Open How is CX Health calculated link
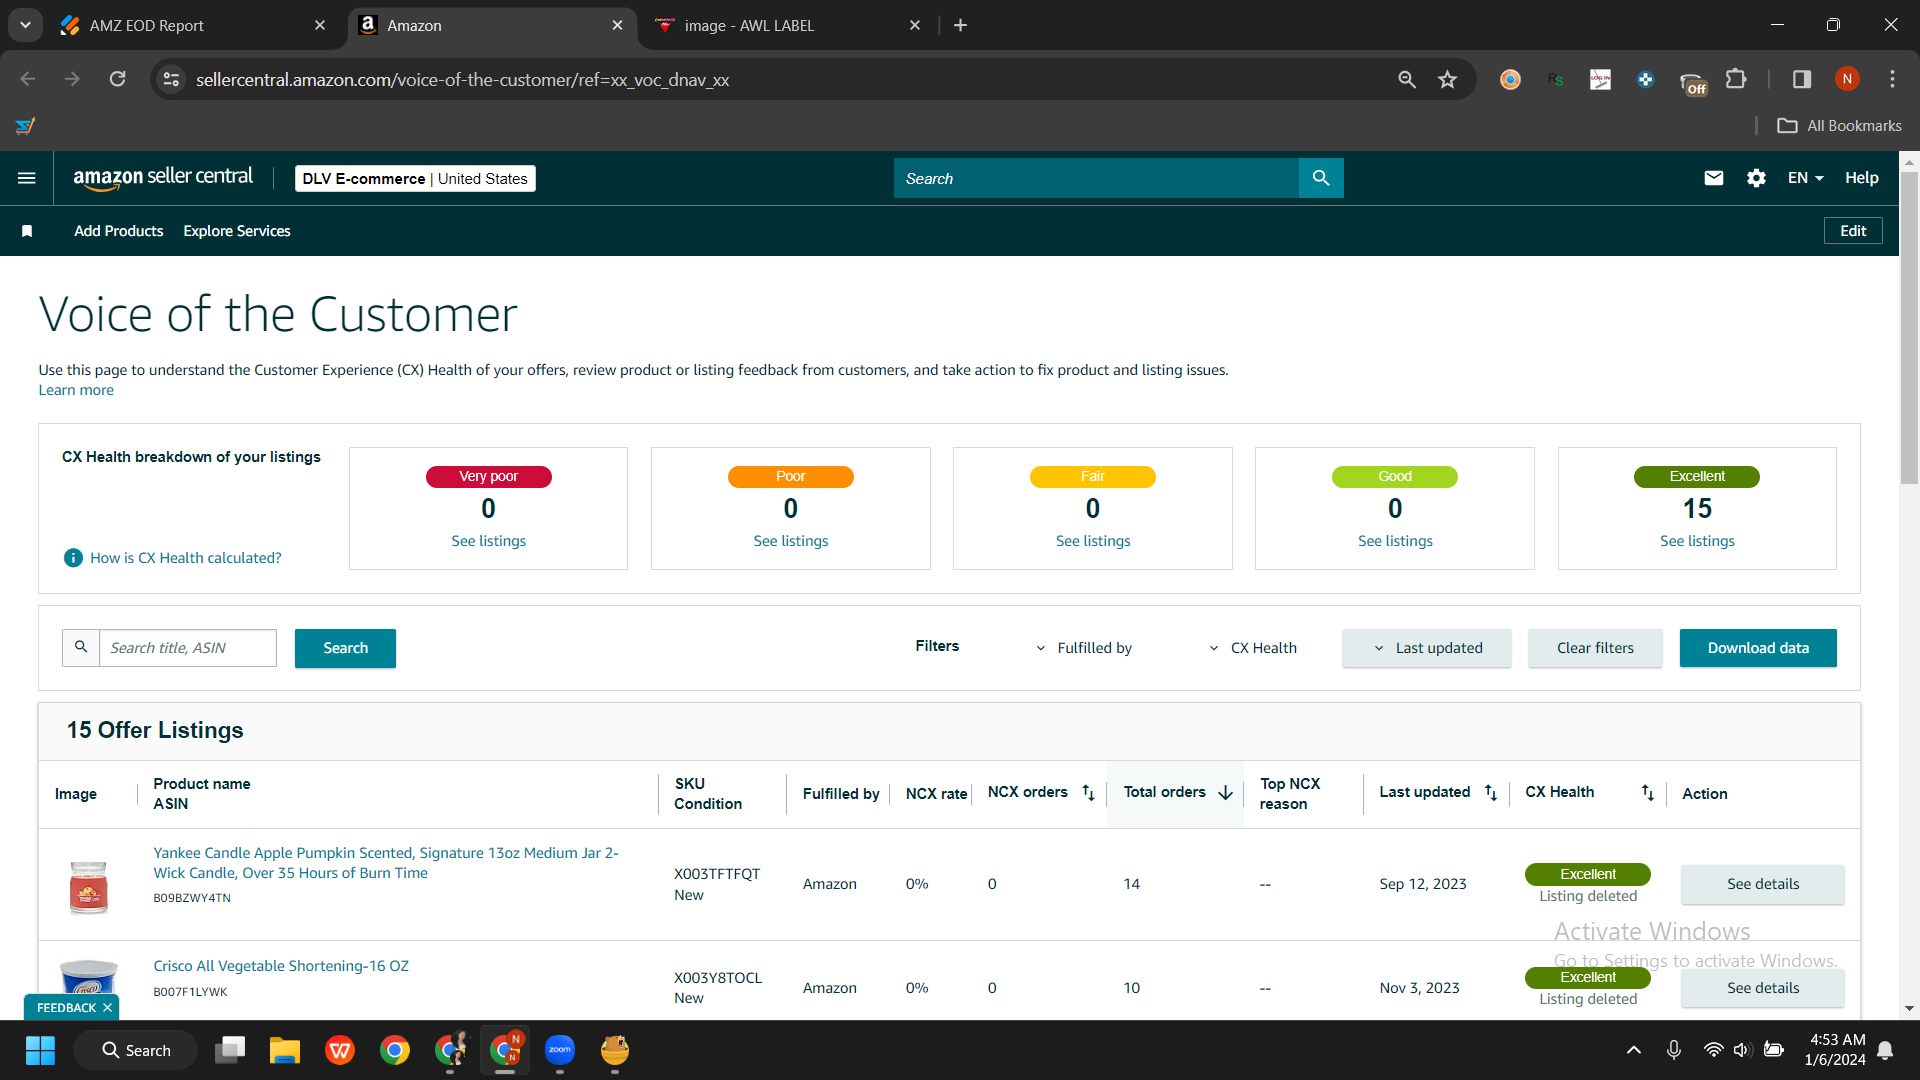The image size is (1920, 1080). coord(186,558)
